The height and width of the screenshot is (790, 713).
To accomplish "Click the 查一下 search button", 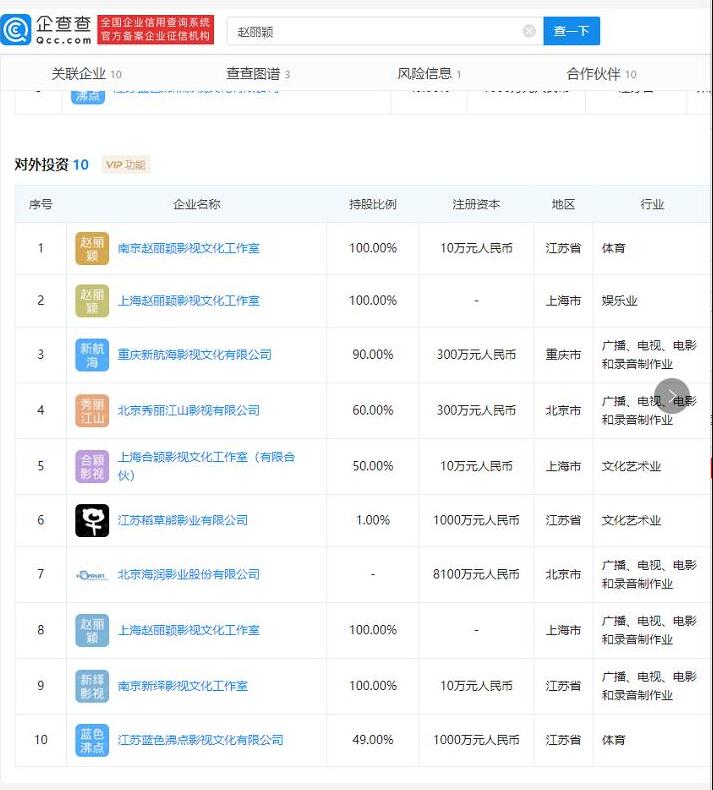I will [571, 31].
